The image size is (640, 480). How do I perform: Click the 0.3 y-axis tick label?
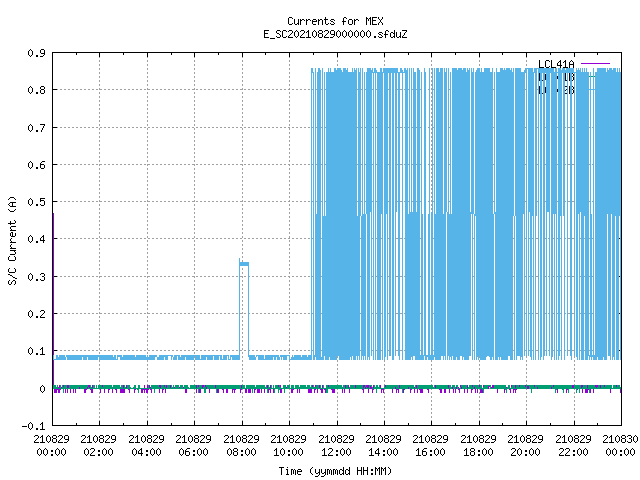(36, 277)
